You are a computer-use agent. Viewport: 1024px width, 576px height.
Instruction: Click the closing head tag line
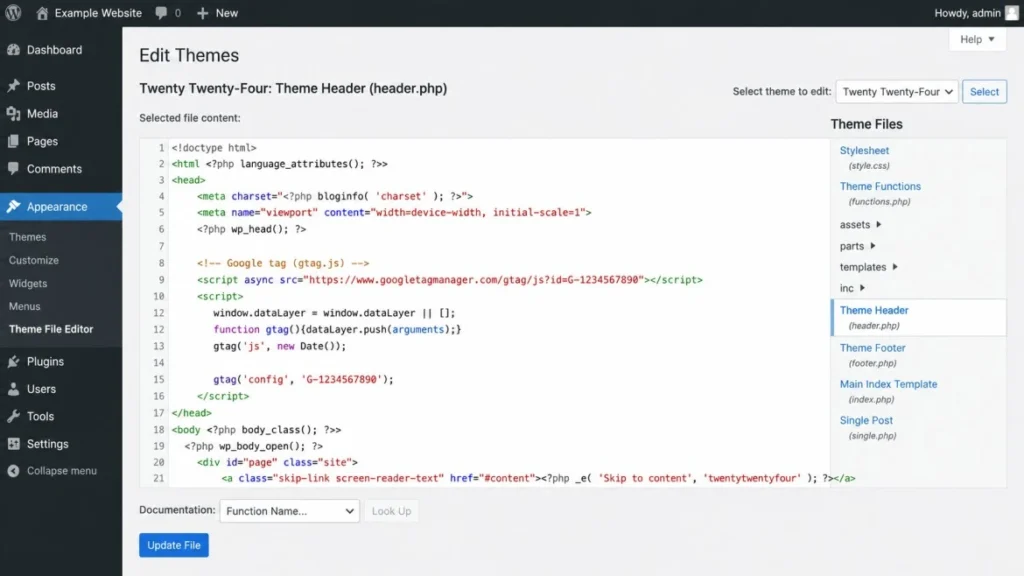tap(191, 413)
